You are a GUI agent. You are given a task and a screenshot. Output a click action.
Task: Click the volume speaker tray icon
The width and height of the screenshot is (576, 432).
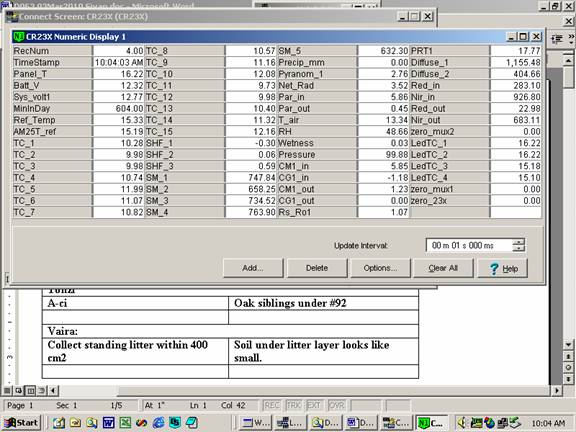(x=462, y=423)
